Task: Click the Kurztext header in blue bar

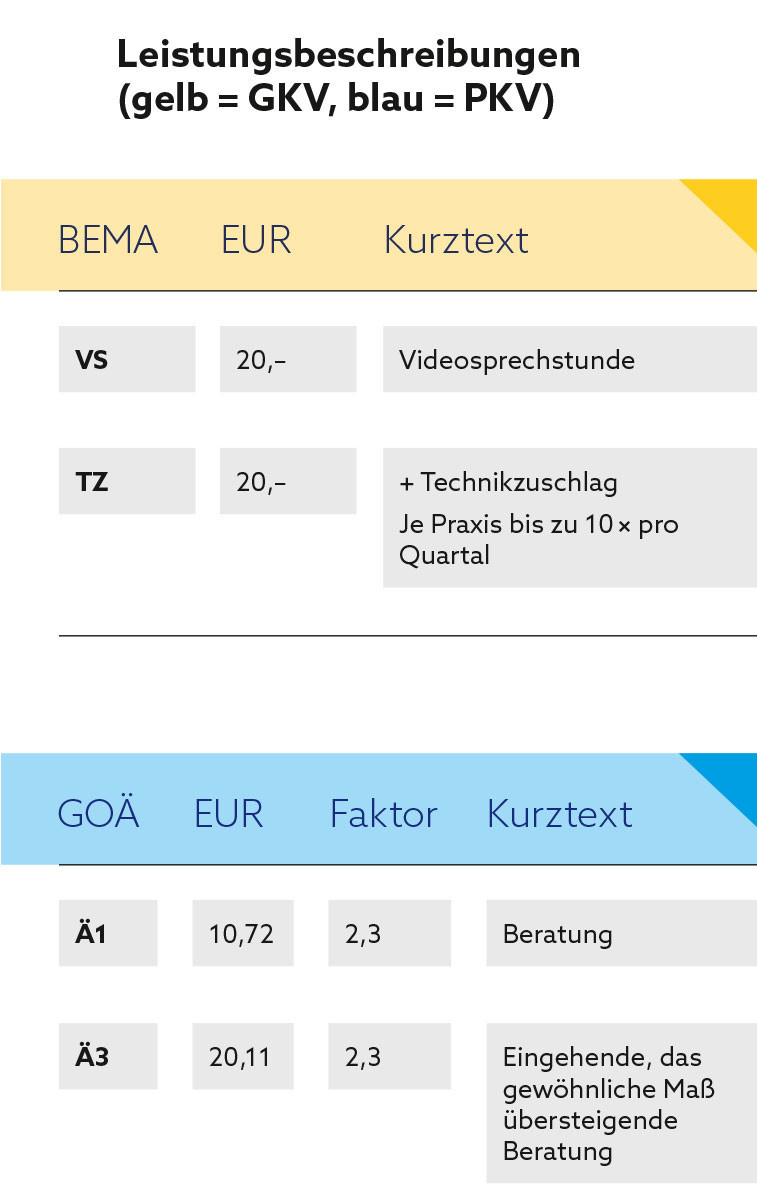Action: [559, 814]
